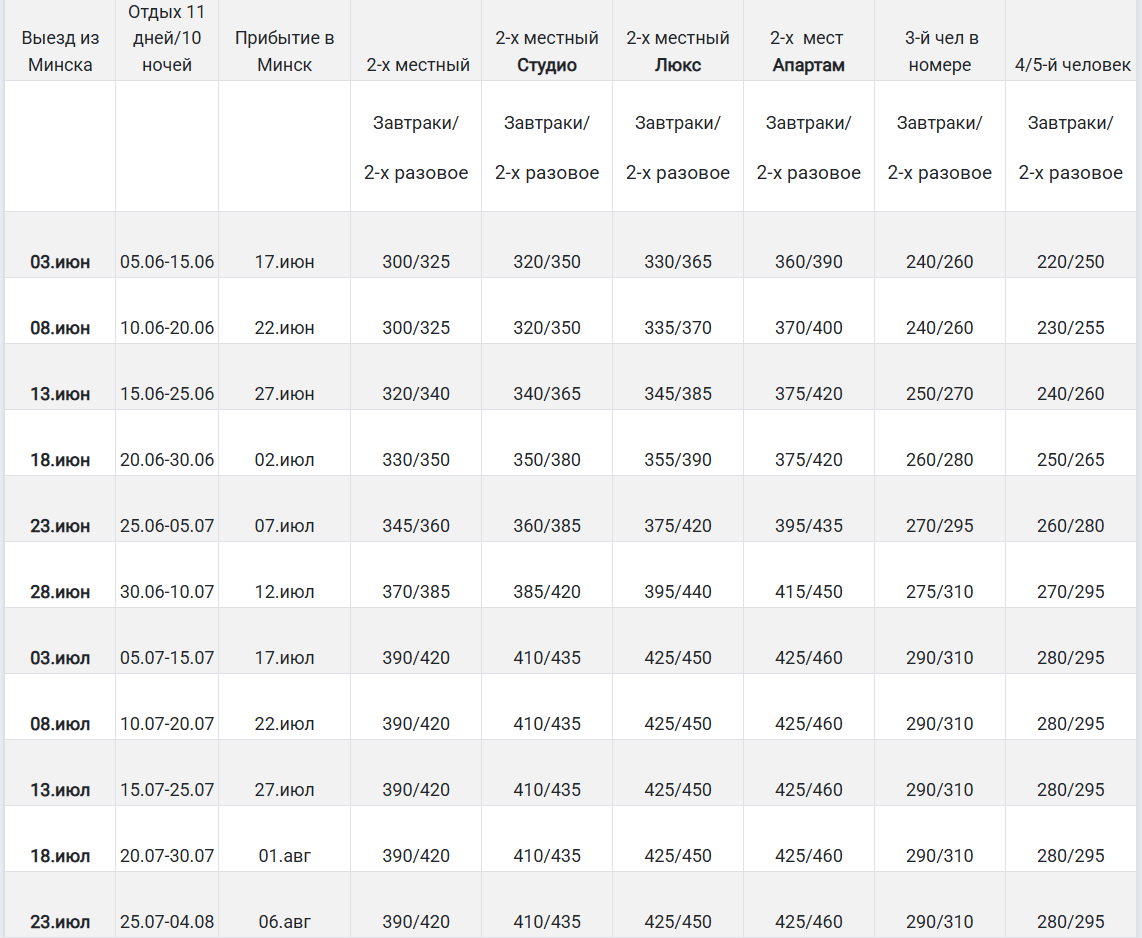Click the "3-й чел в номере" header

(940, 51)
